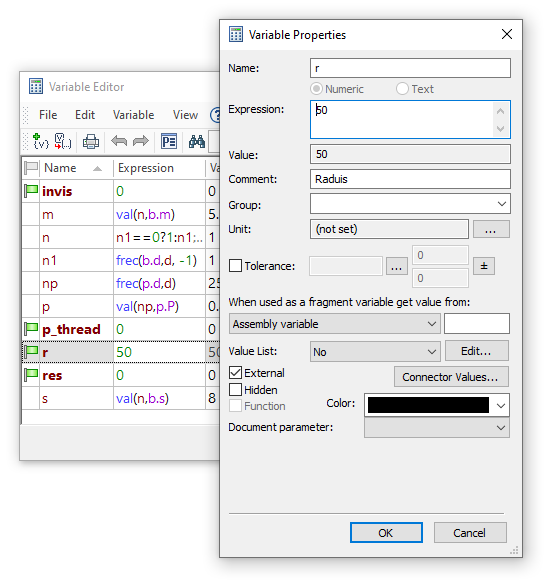The height and width of the screenshot is (587, 554).
Task: Click the Connector Values button
Action: [x=451, y=377]
